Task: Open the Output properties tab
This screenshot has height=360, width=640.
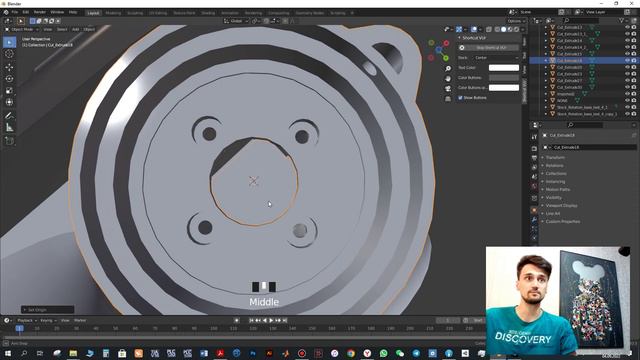Action: coord(534,158)
